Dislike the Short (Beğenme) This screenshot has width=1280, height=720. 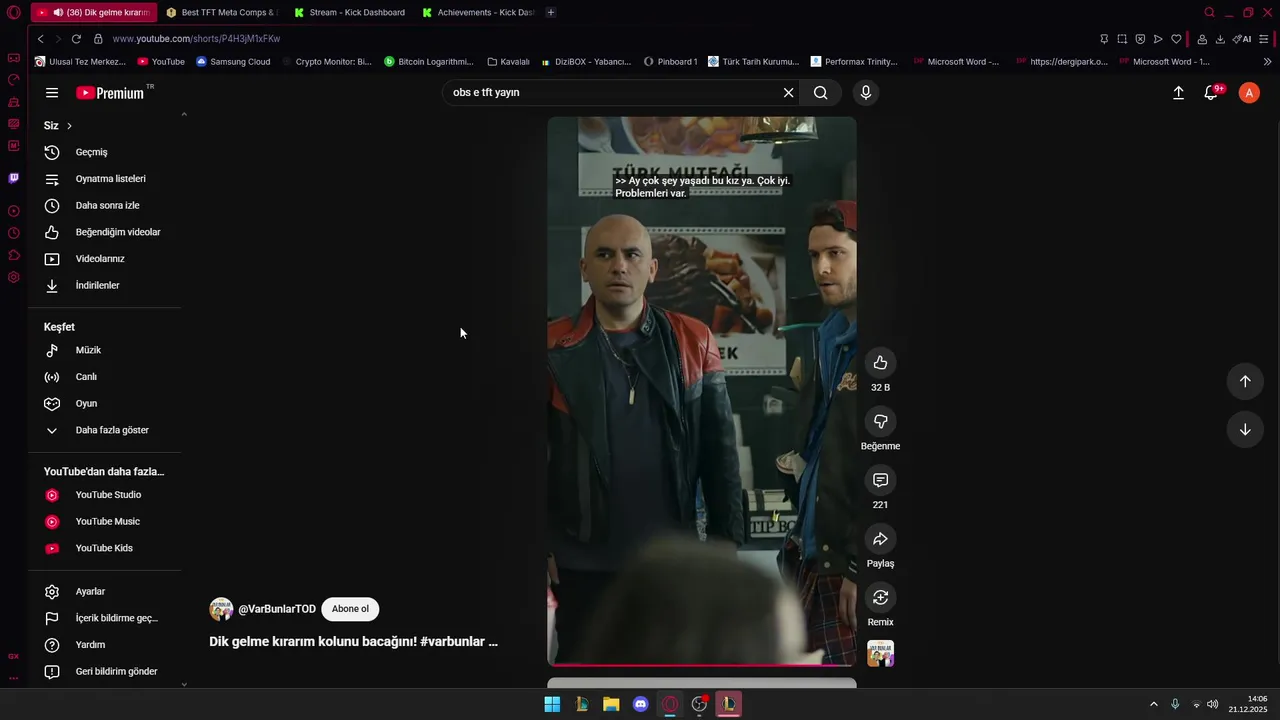coord(880,422)
